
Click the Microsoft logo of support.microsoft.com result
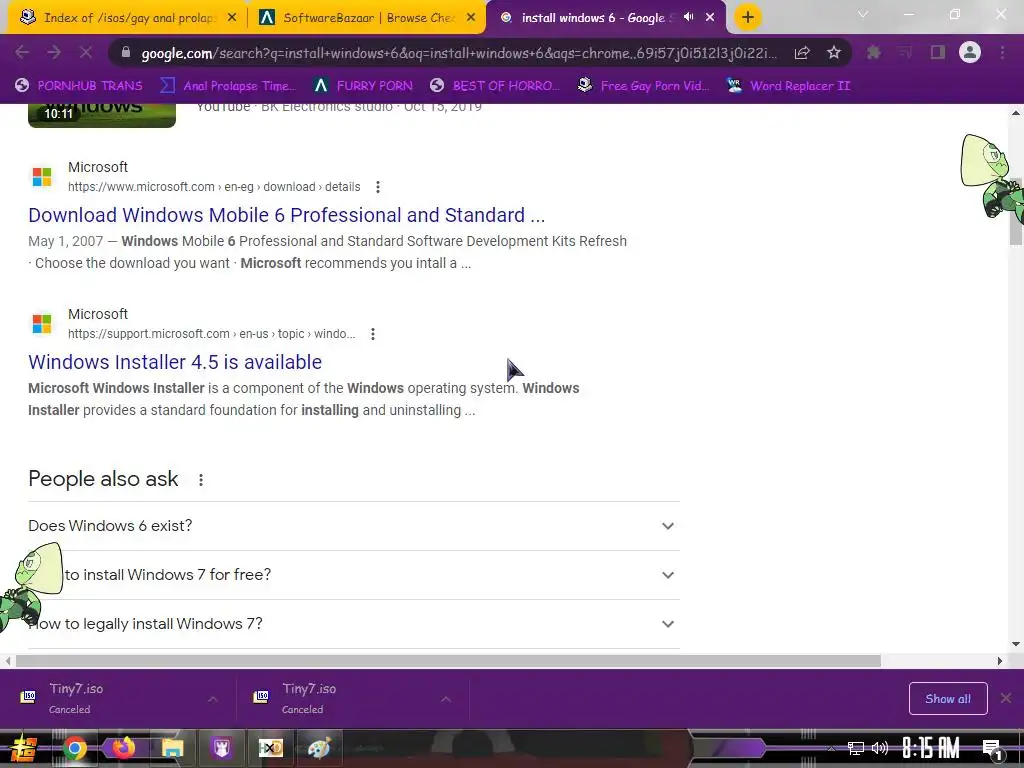42,323
